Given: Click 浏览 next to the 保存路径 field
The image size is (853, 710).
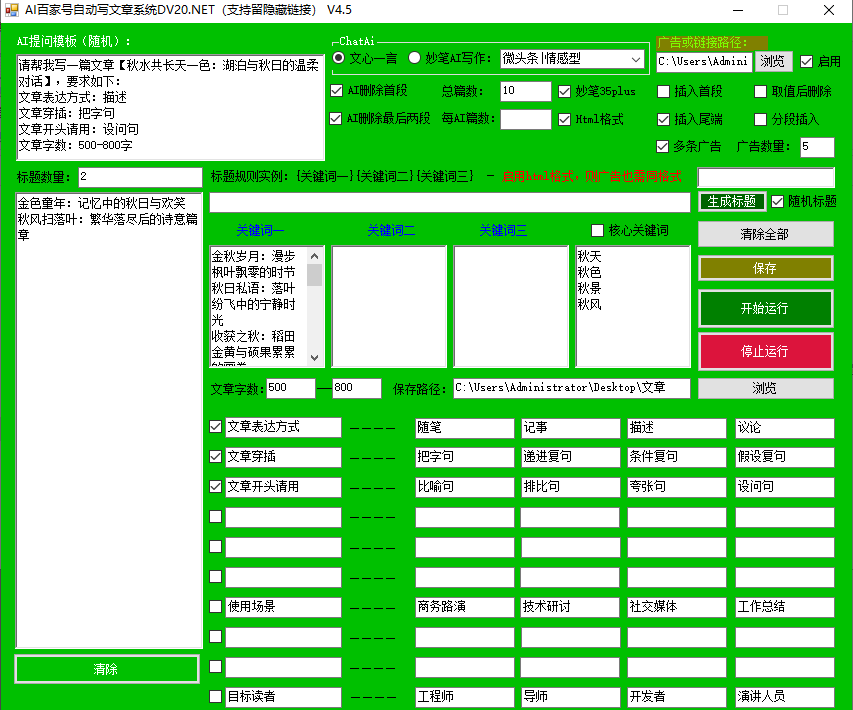Looking at the screenshot, I should (x=764, y=388).
